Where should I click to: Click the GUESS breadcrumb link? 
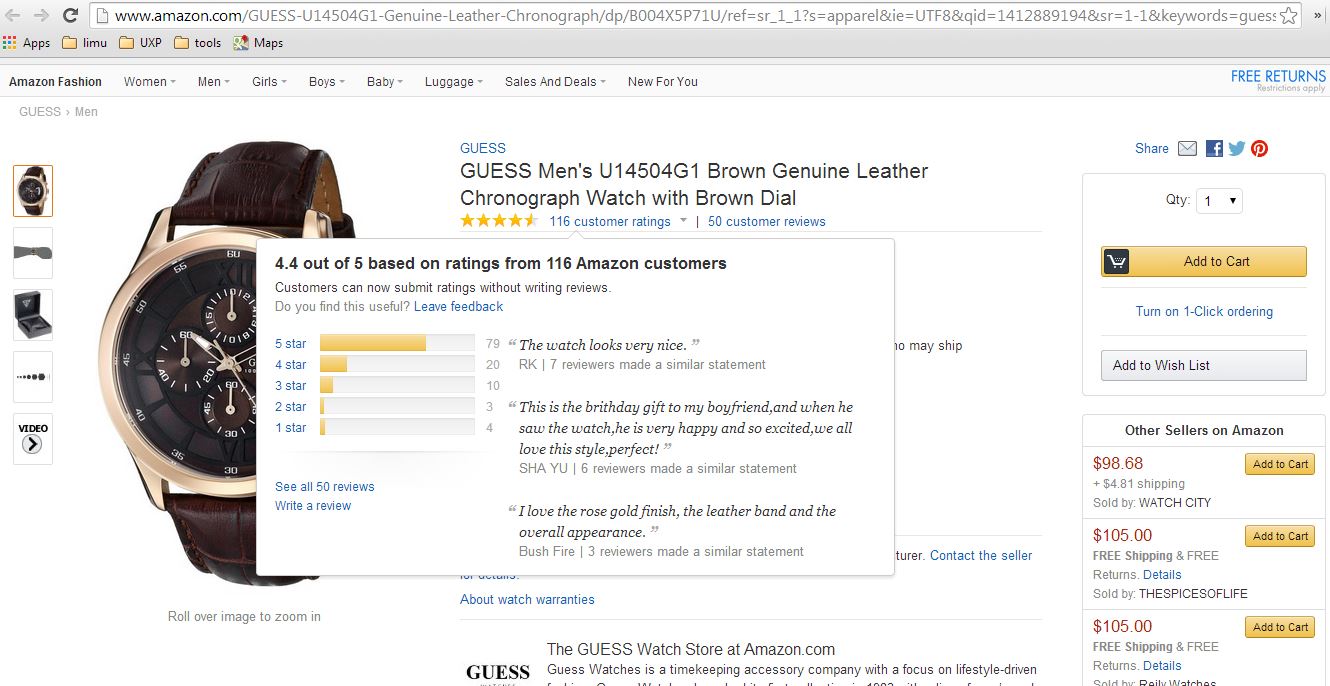click(x=40, y=112)
